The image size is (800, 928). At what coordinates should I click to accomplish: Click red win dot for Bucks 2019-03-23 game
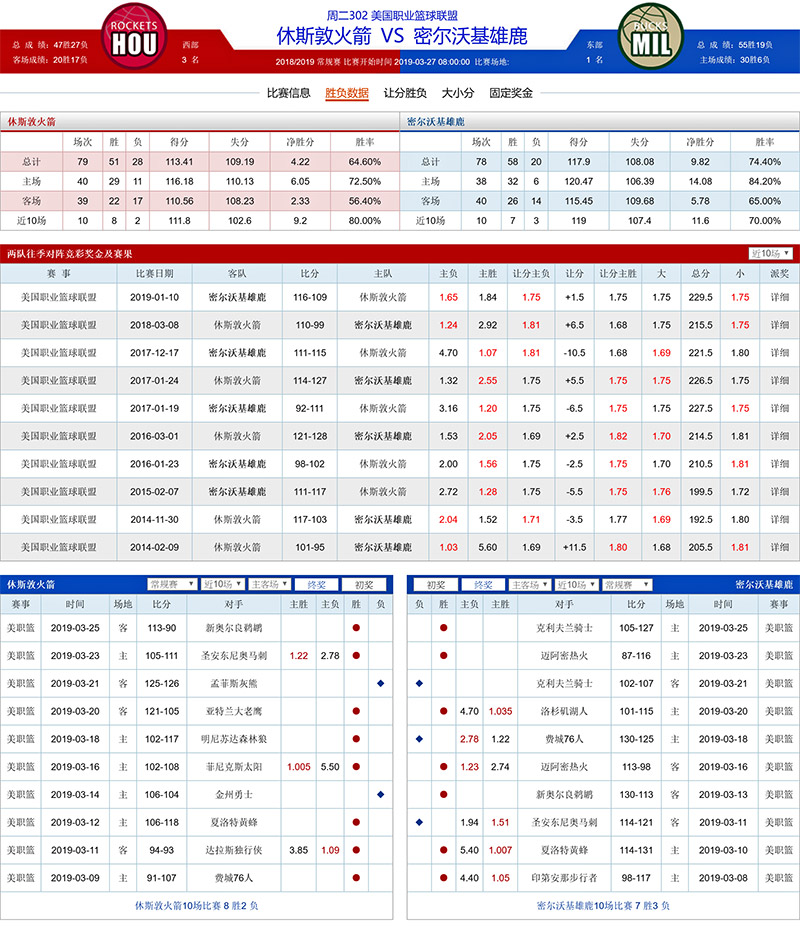tap(444, 656)
